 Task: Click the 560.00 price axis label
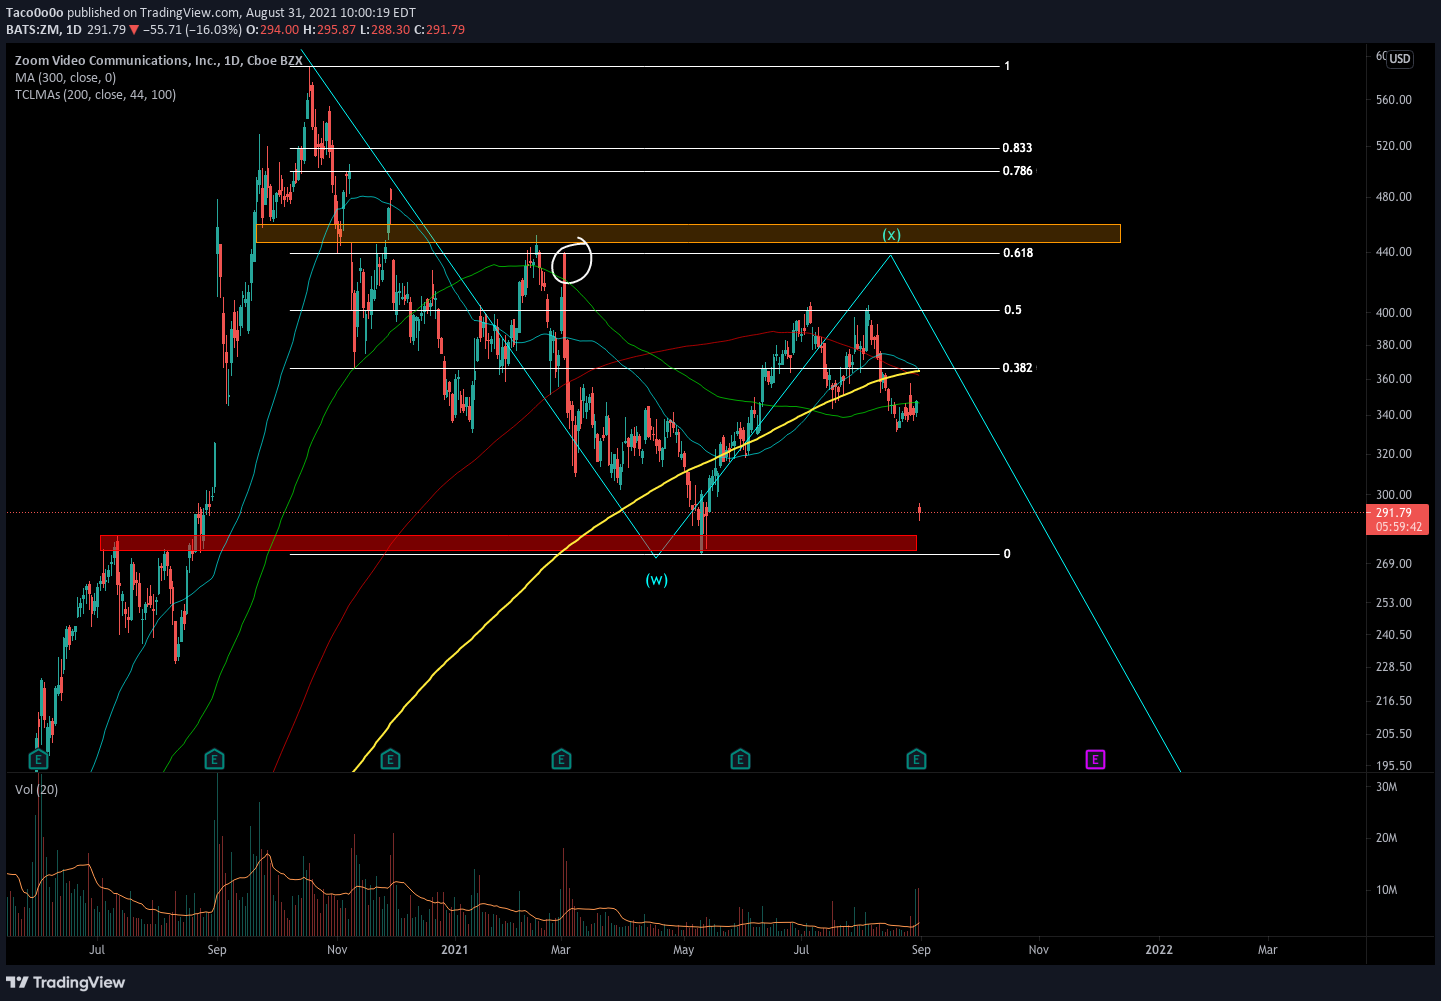pos(1394,100)
